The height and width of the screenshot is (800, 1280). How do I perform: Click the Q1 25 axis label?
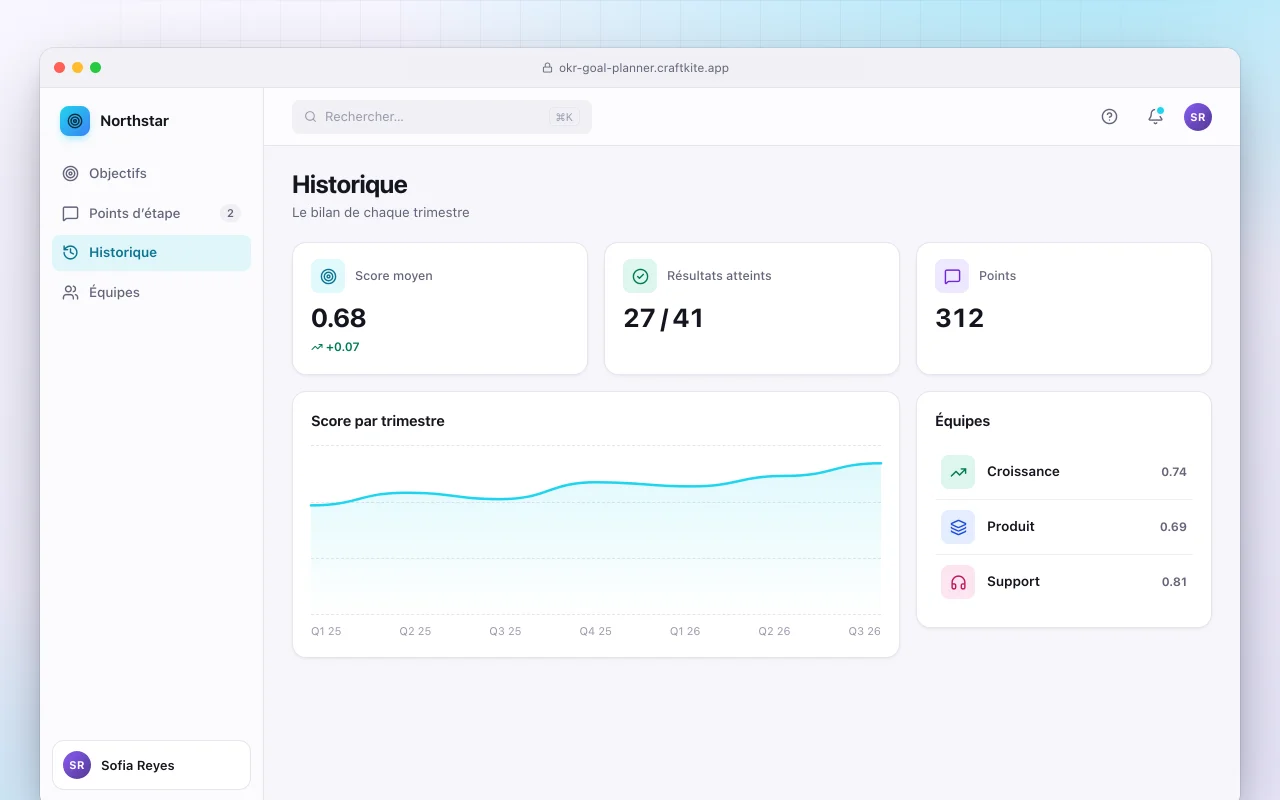[326, 632]
